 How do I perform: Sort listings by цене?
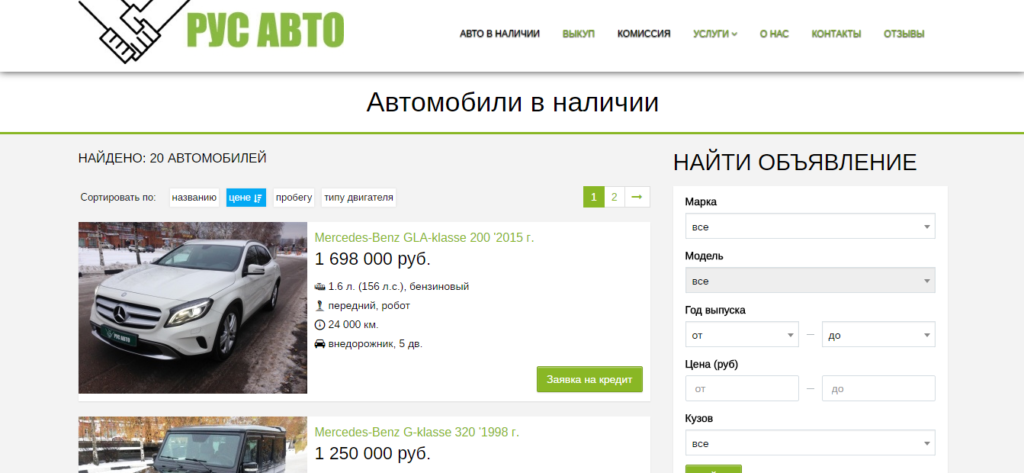[x=246, y=197]
